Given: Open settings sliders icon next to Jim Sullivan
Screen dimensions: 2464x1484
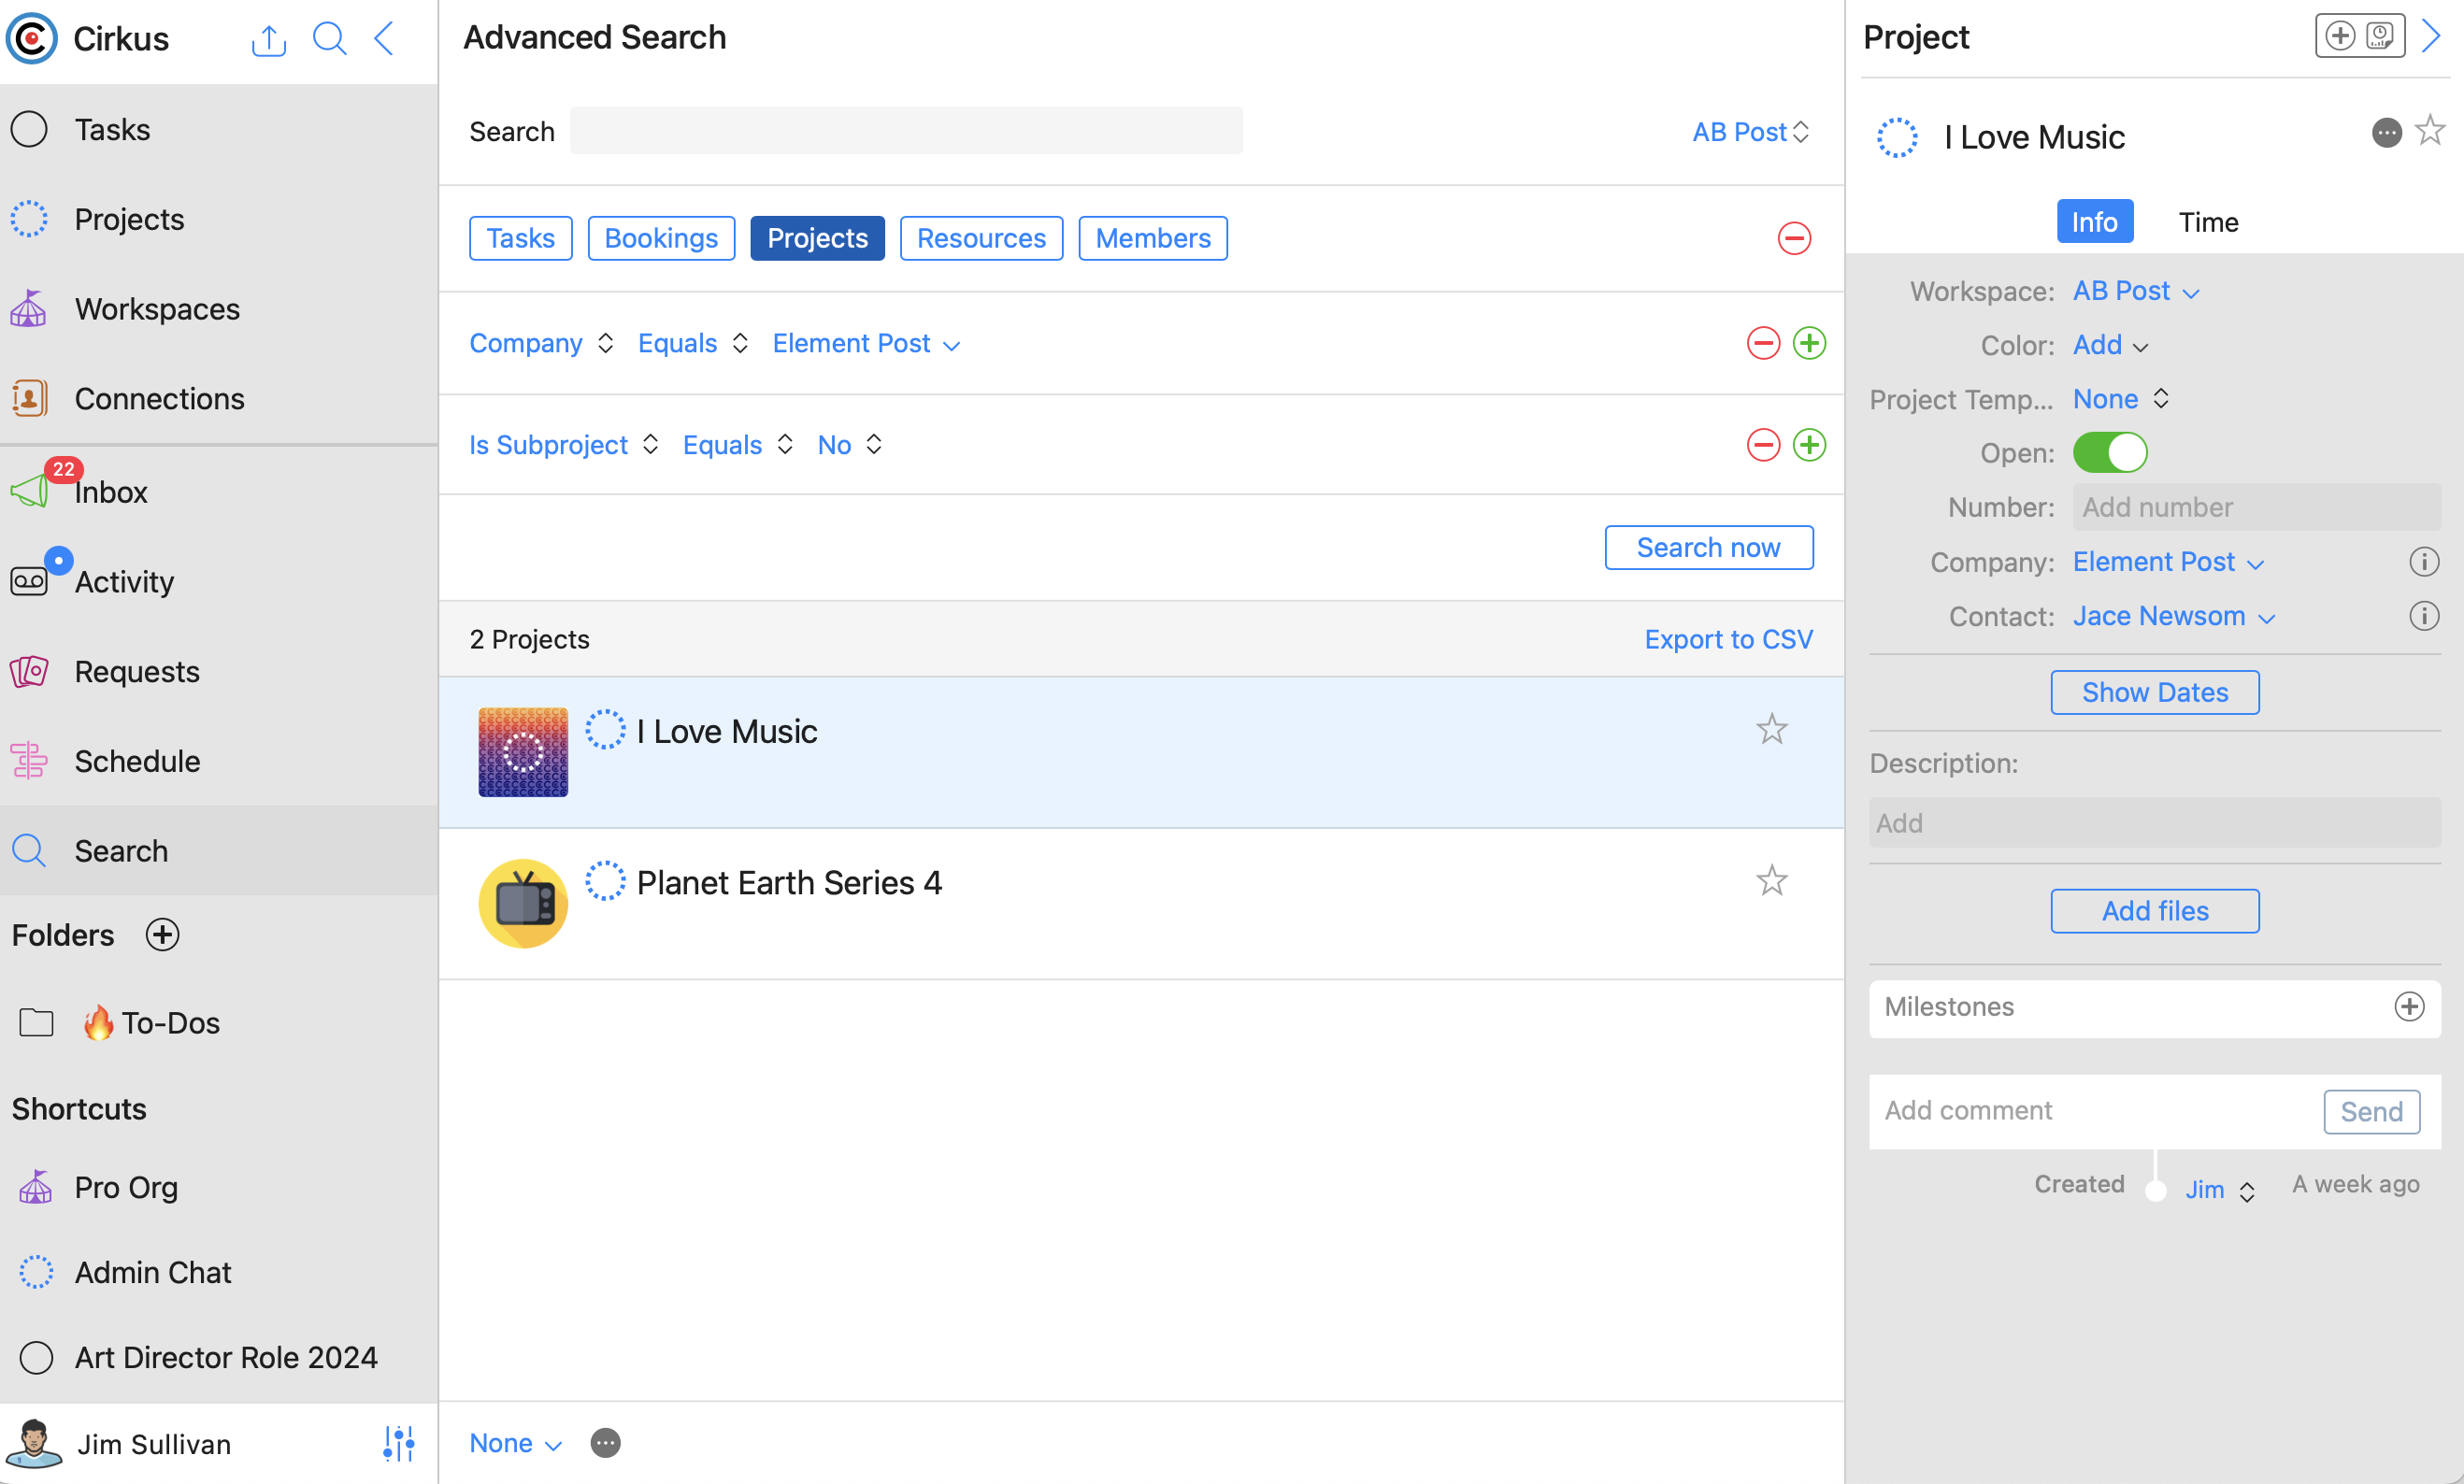Looking at the screenshot, I should [x=398, y=1443].
